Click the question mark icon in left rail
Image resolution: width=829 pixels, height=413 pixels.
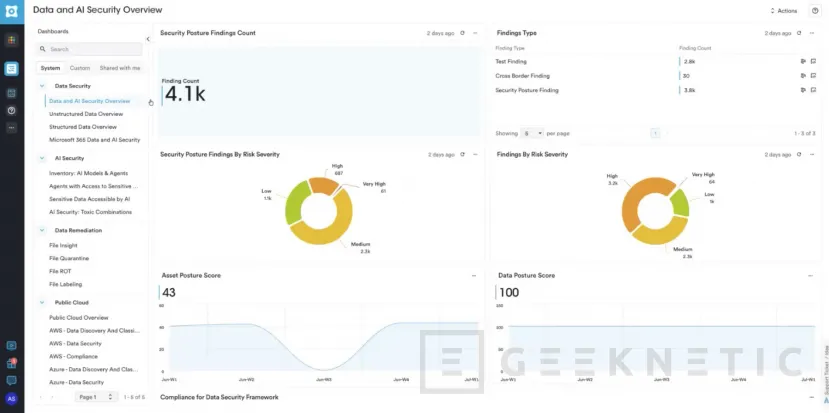click(12, 111)
